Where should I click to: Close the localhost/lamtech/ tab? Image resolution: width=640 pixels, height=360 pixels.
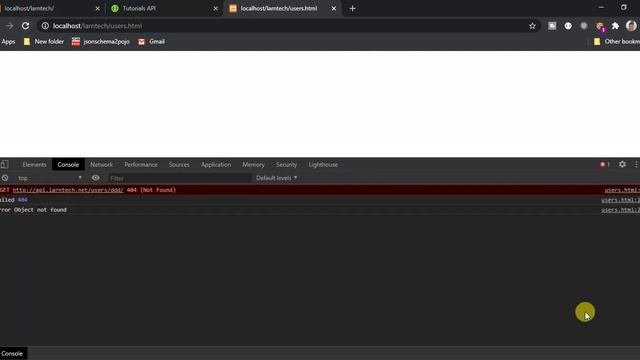[98, 8]
